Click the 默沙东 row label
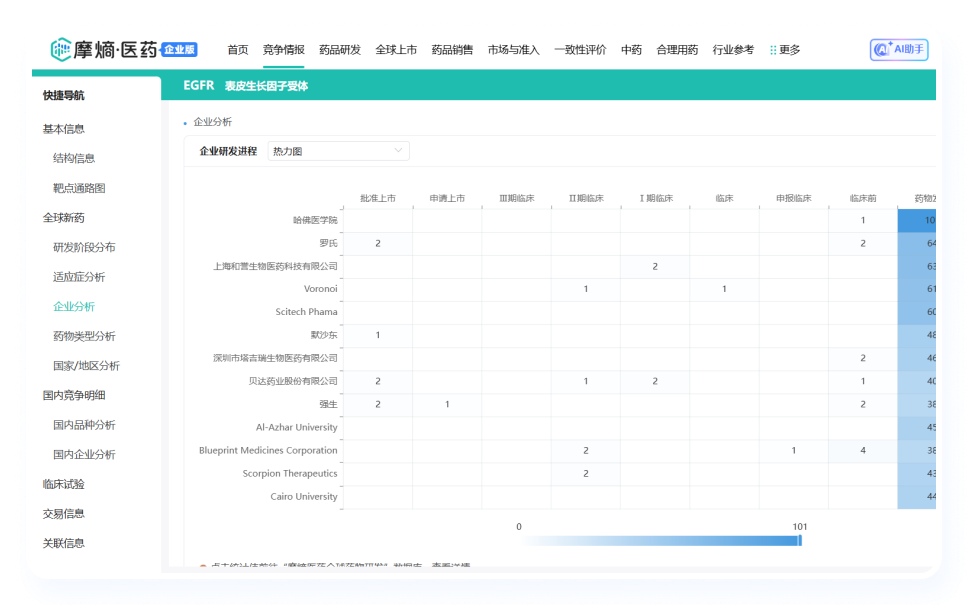The image size is (968, 605). 324,335
